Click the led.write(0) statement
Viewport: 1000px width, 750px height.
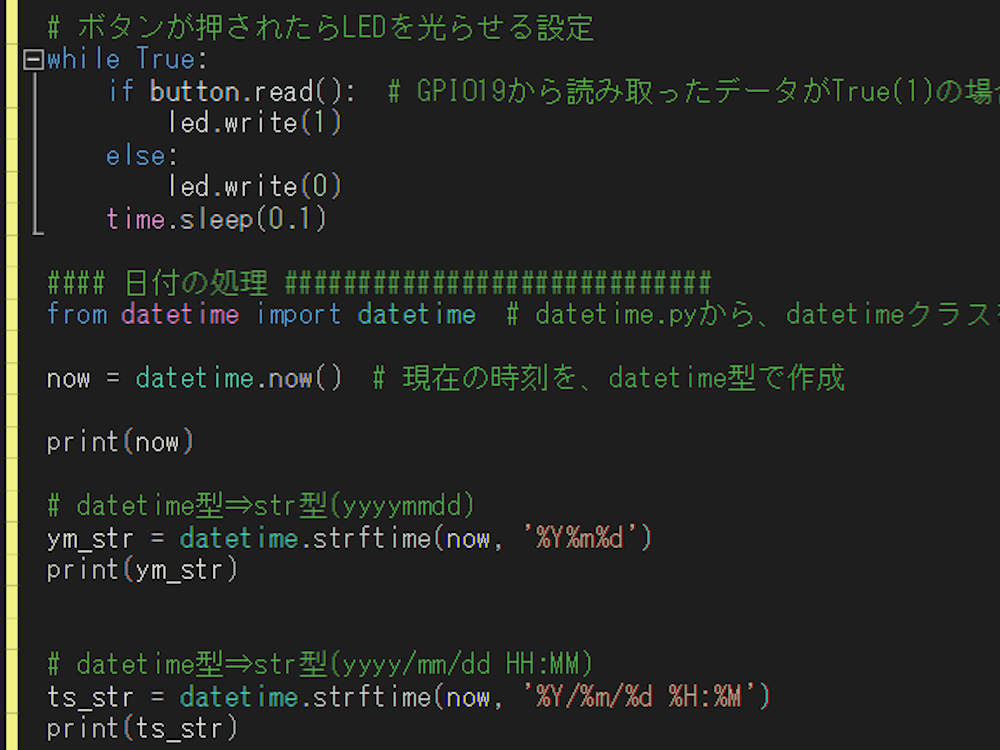[x=254, y=187]
